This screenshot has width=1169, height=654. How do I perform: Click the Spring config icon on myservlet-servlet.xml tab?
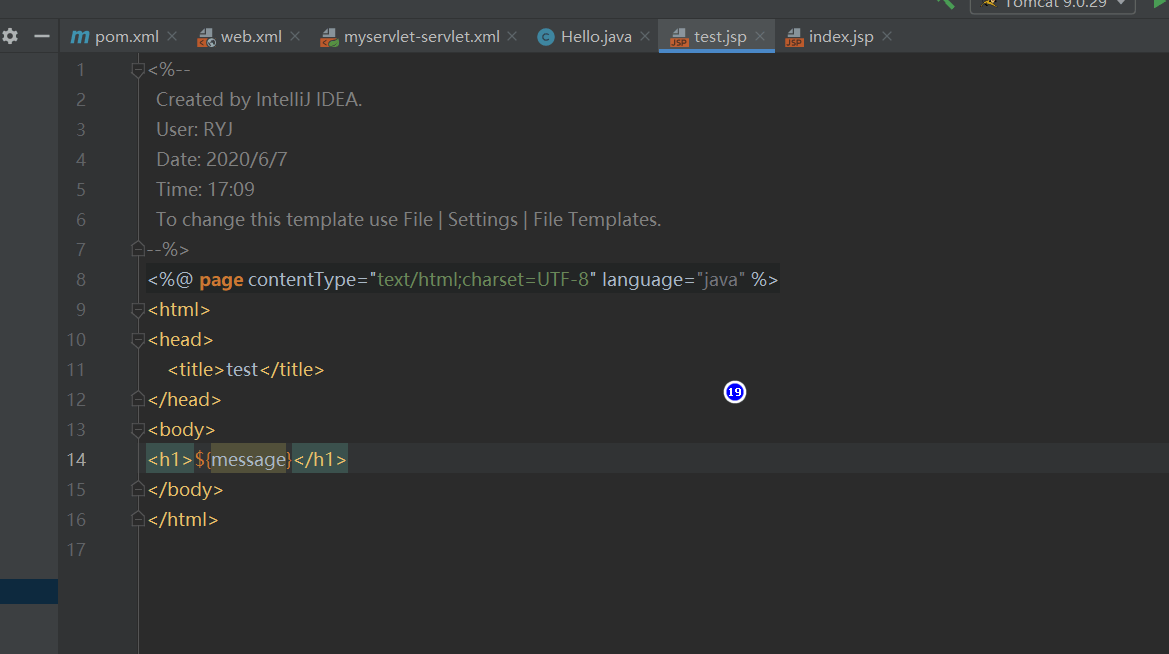329,38
